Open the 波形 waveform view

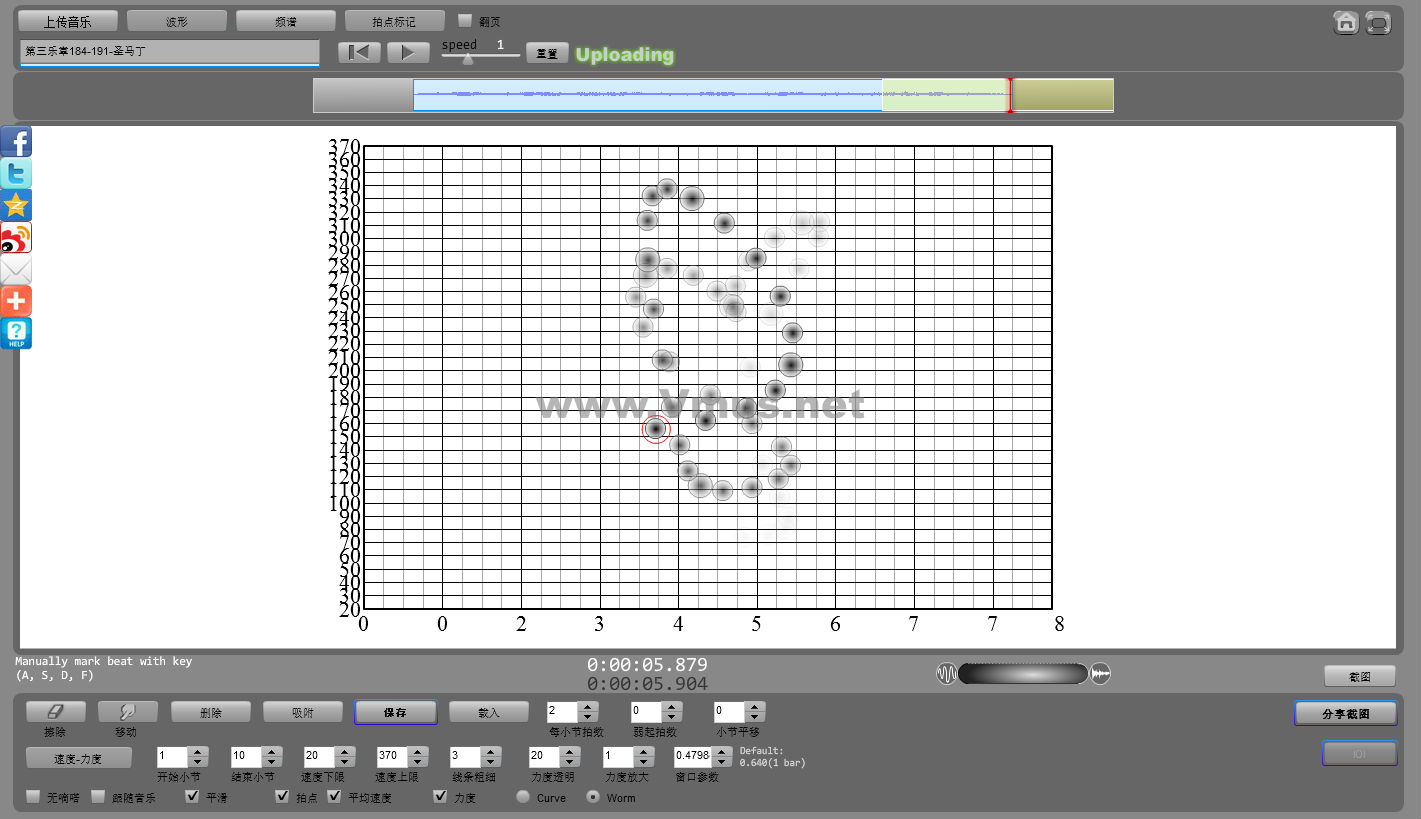point(177,21)
